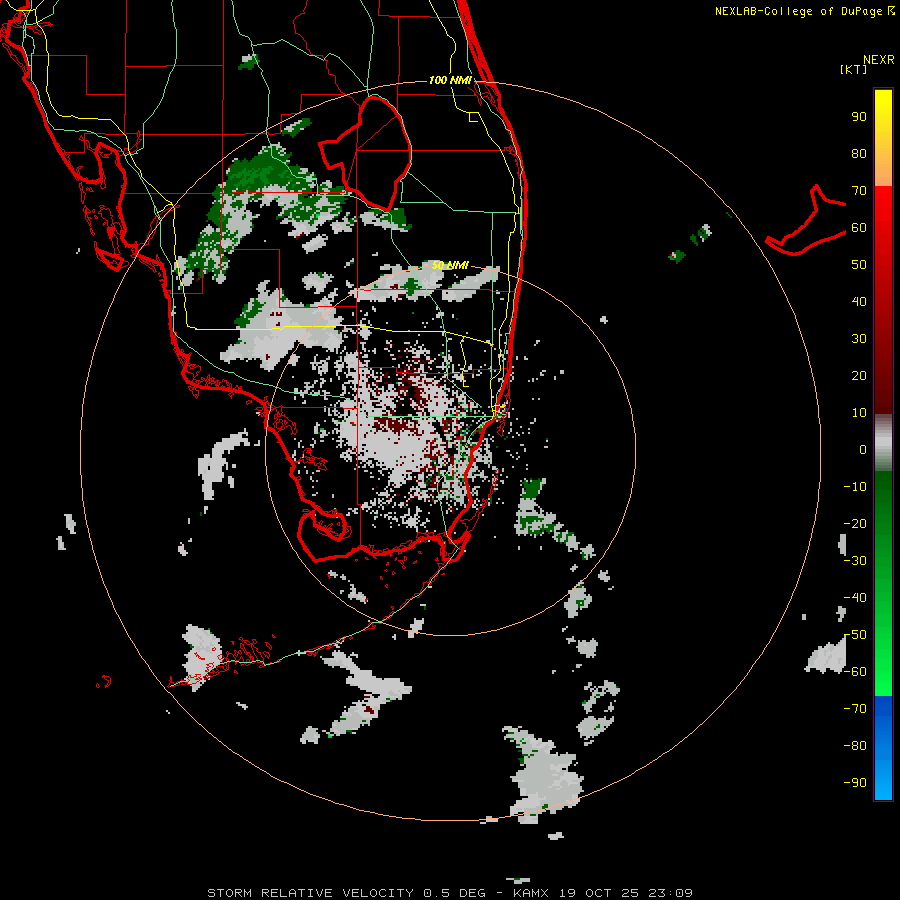The width and height of the screenshot is (900, 900).
Task: Click the -50 knot value on the color scale
Action: [855, 635]
